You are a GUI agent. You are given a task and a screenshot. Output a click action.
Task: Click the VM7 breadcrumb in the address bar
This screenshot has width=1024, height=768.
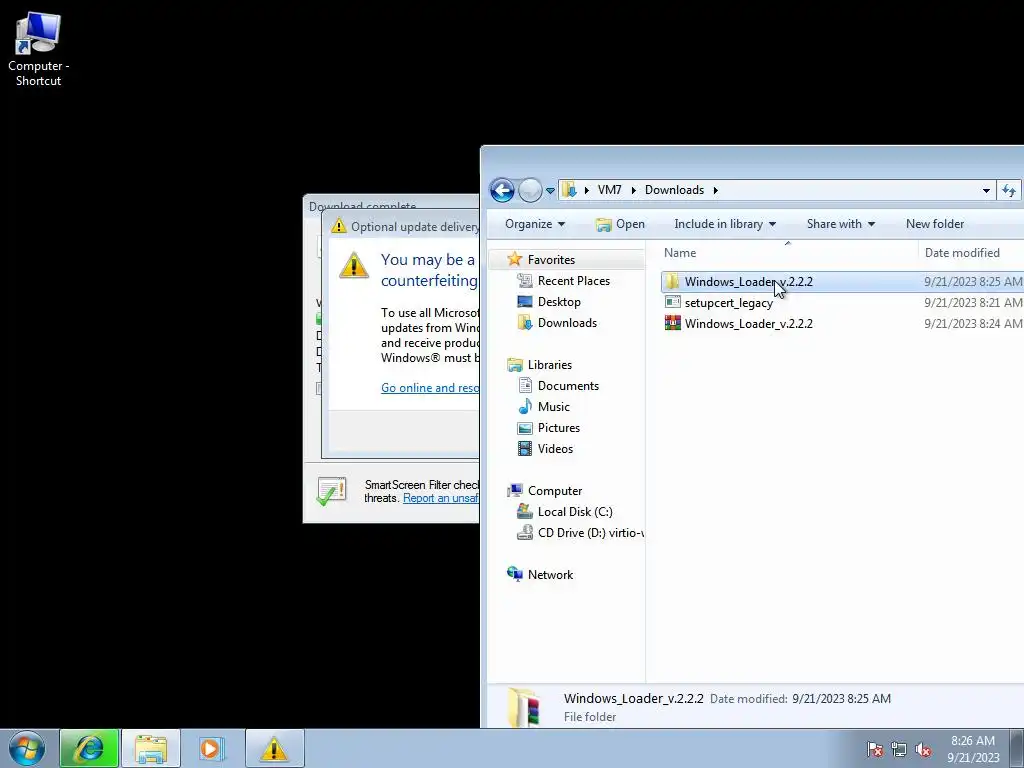[609, 190]
